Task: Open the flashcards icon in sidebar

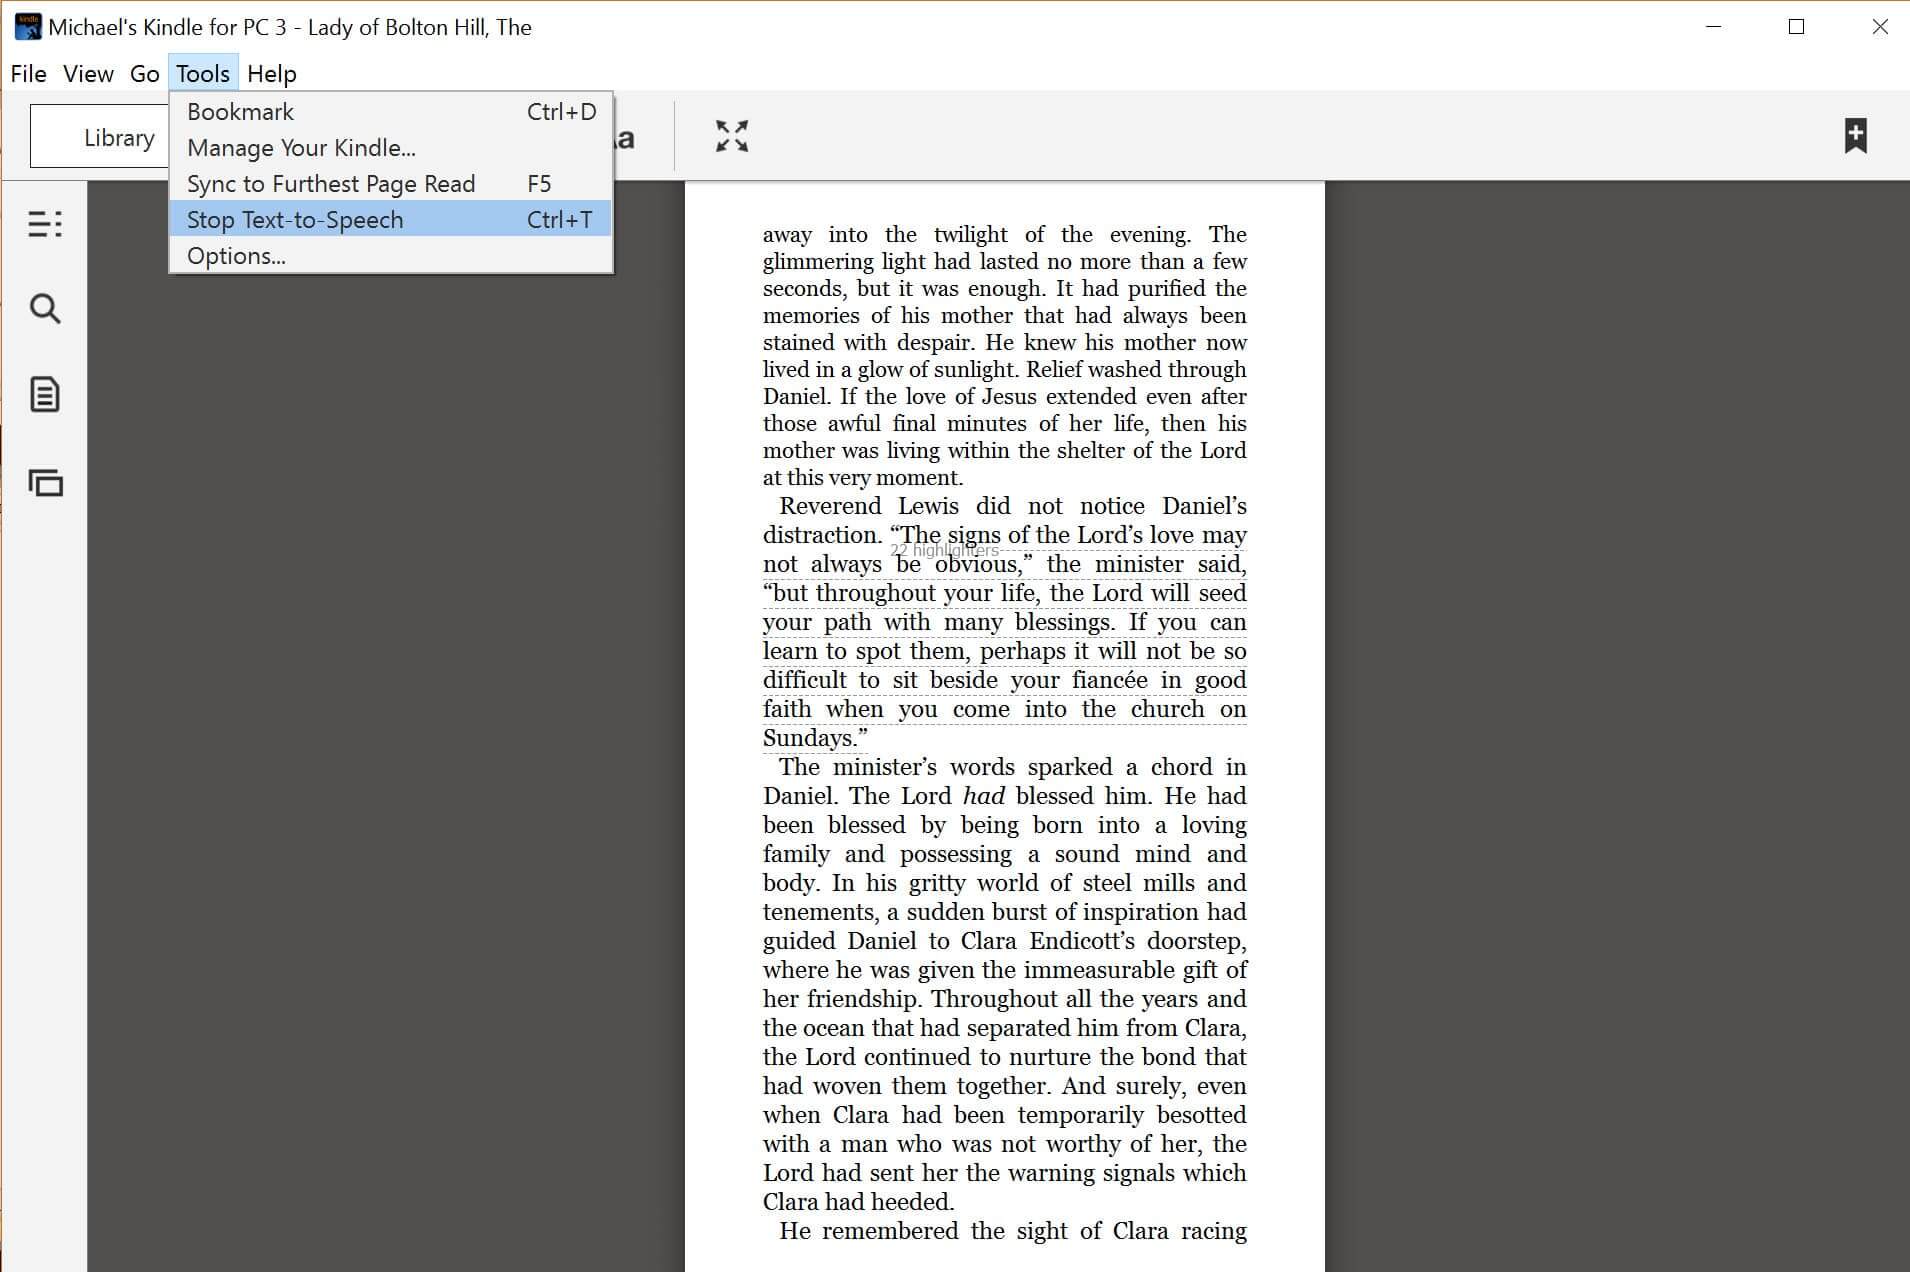Action: coord(45,483)
